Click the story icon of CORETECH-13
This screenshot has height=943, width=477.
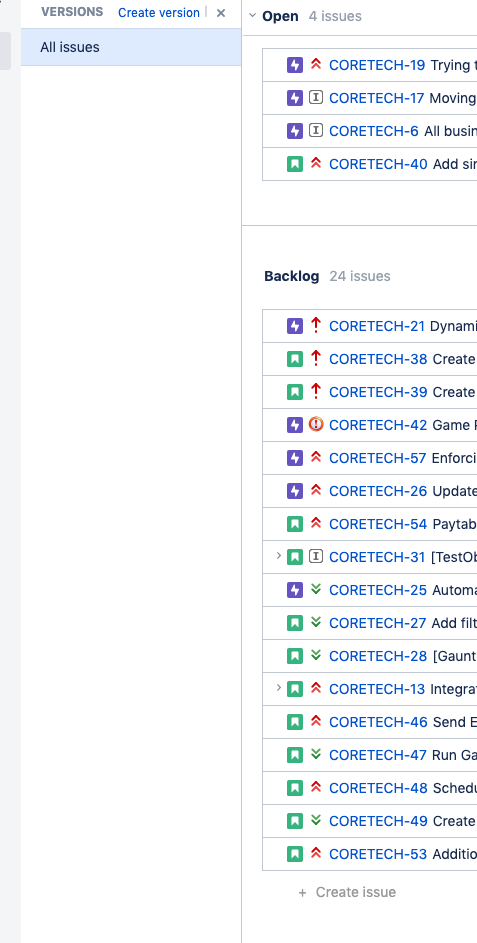coord(295,689)
